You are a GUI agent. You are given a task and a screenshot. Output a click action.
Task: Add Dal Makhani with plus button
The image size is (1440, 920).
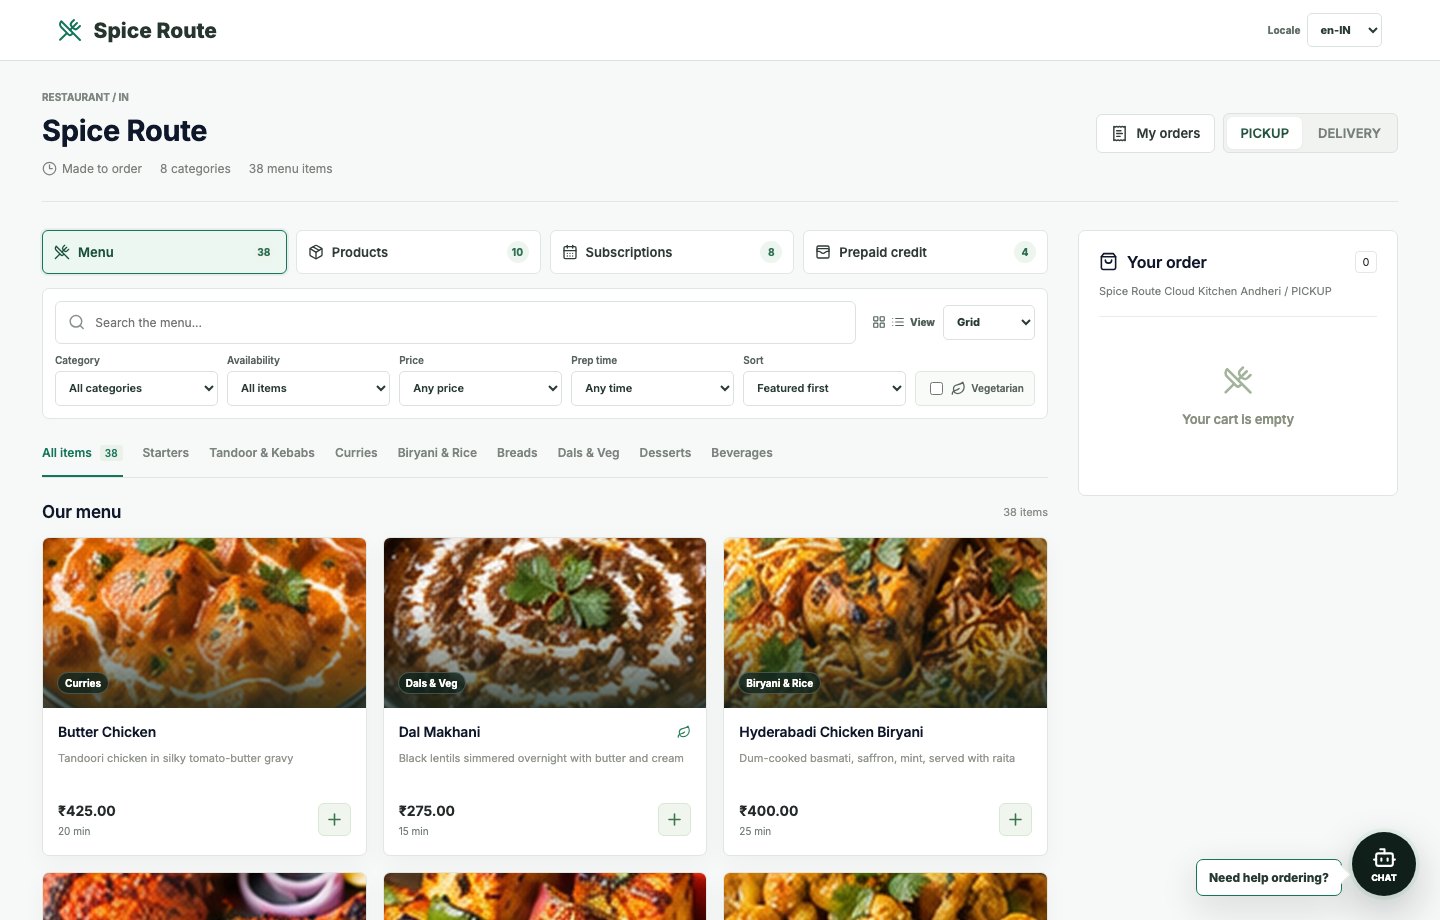[x=674, y=819]
